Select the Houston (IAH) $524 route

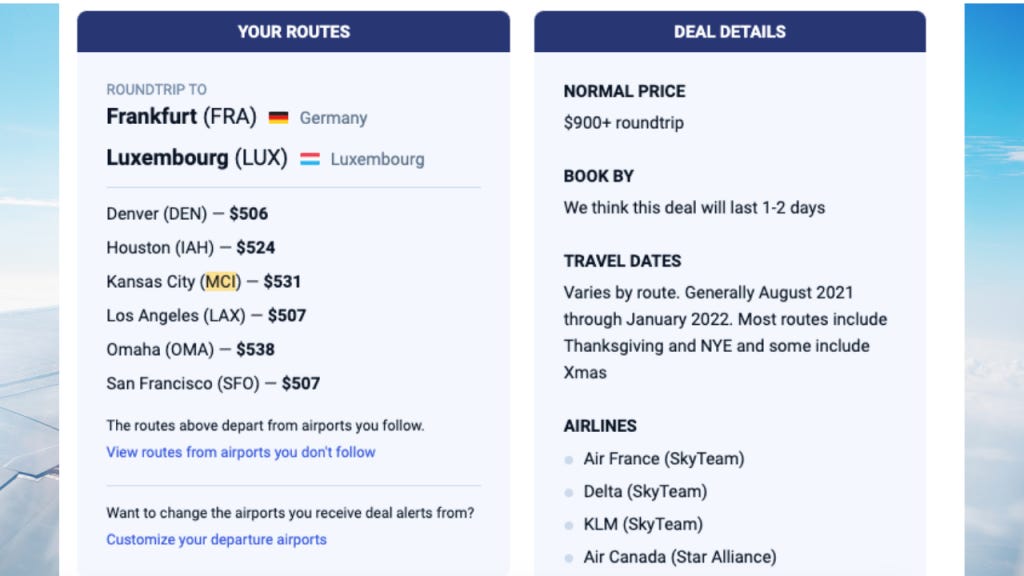click(x=190, y=248)
